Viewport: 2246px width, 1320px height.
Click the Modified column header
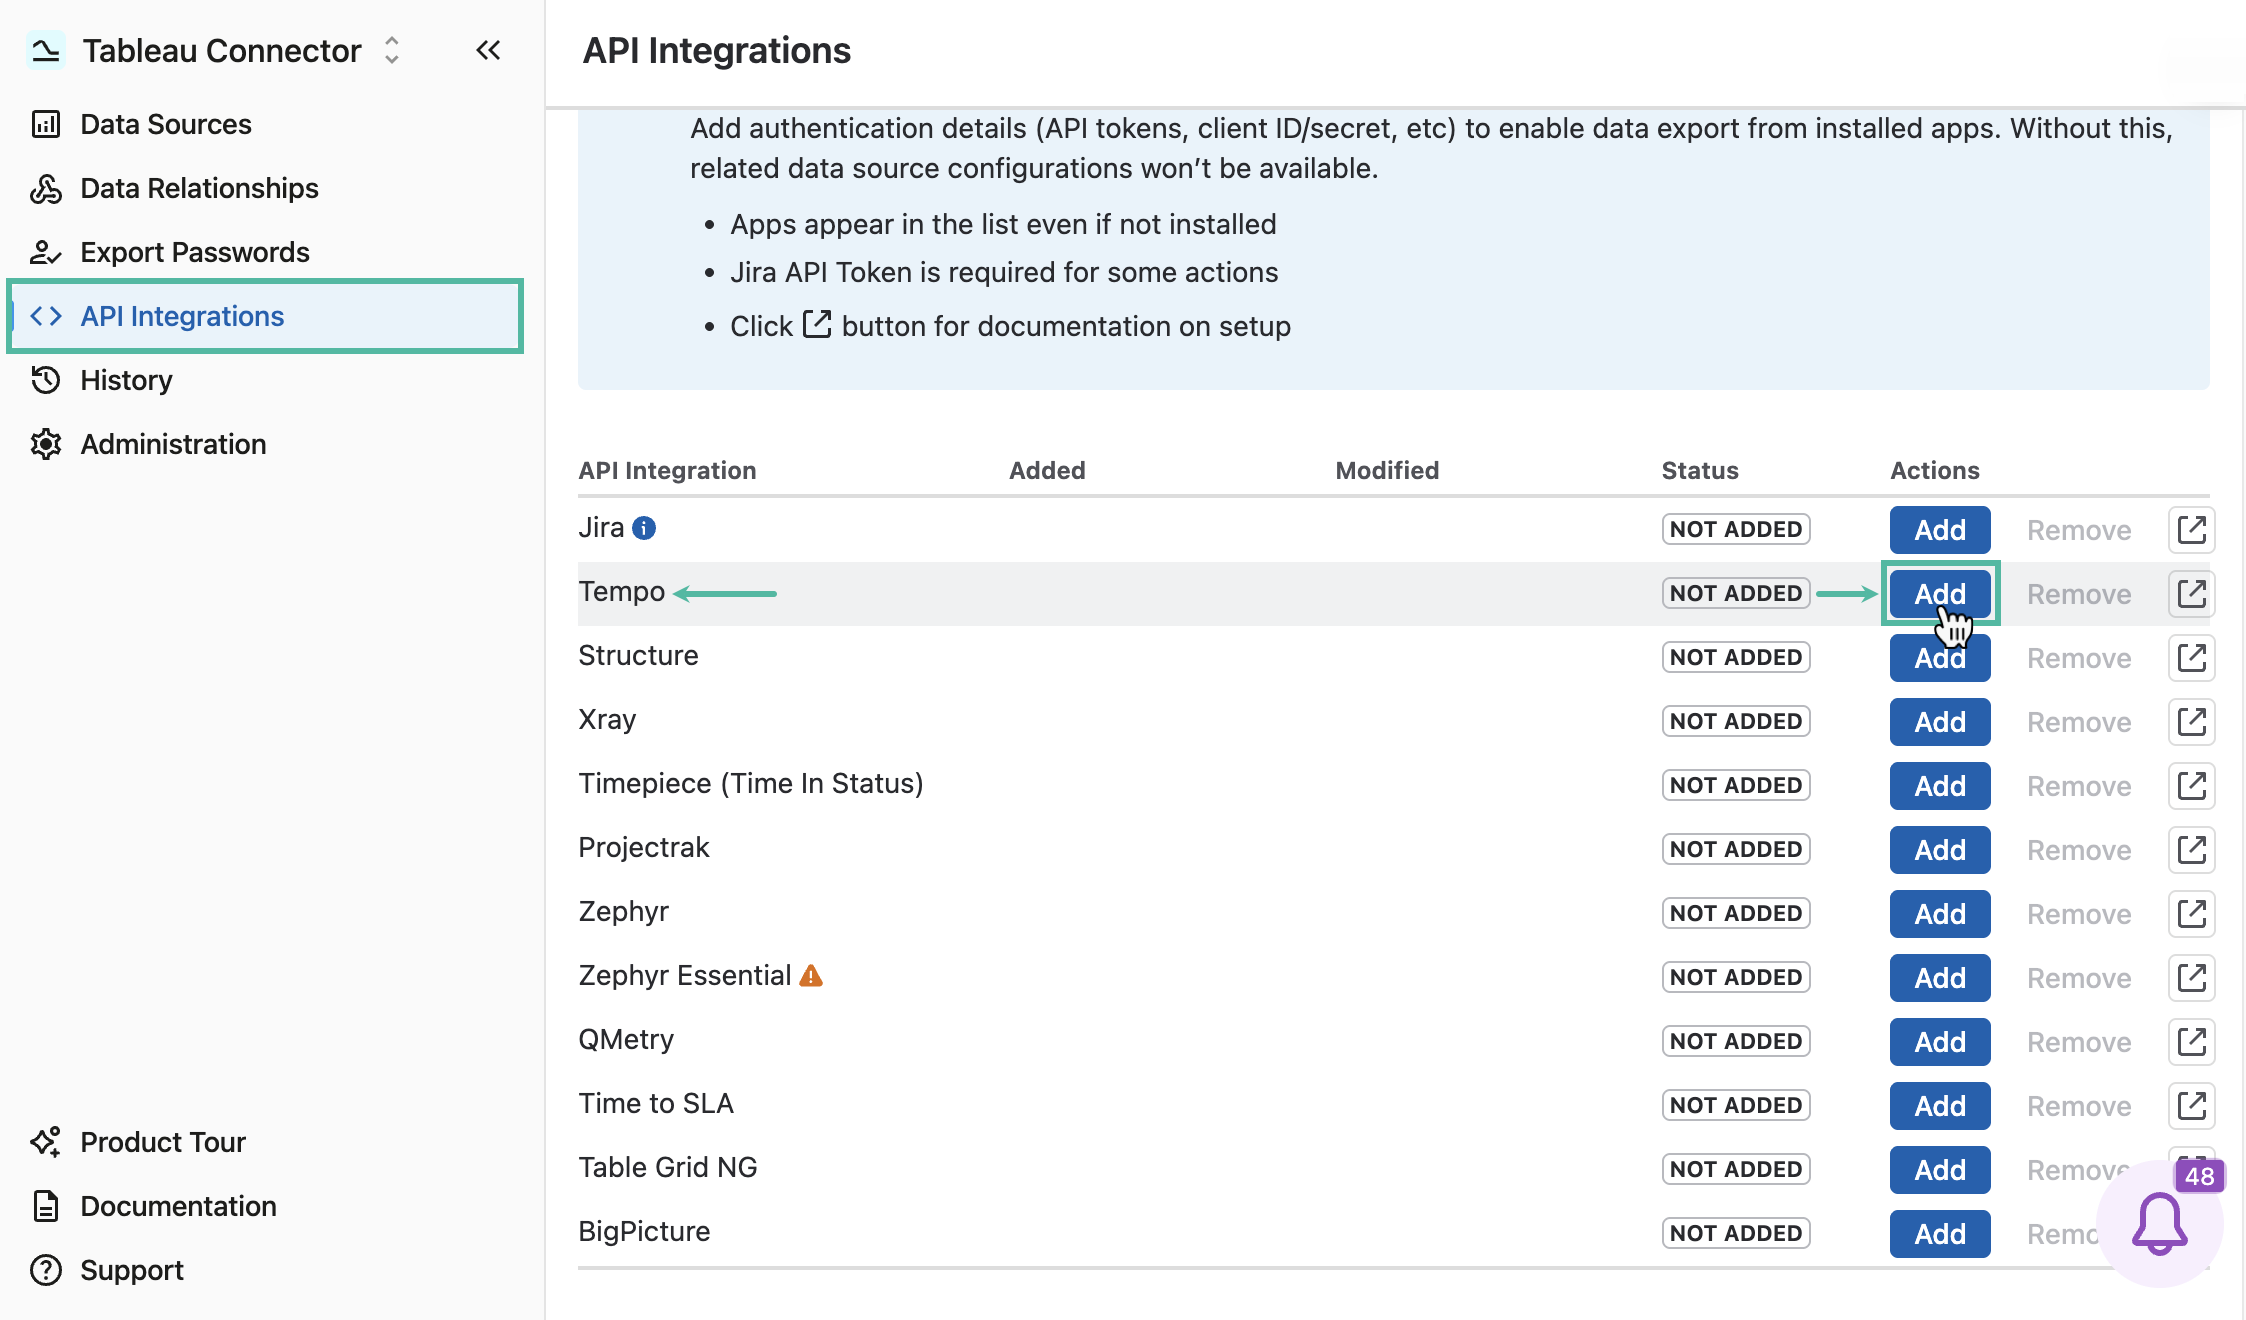click(1387, 470)
